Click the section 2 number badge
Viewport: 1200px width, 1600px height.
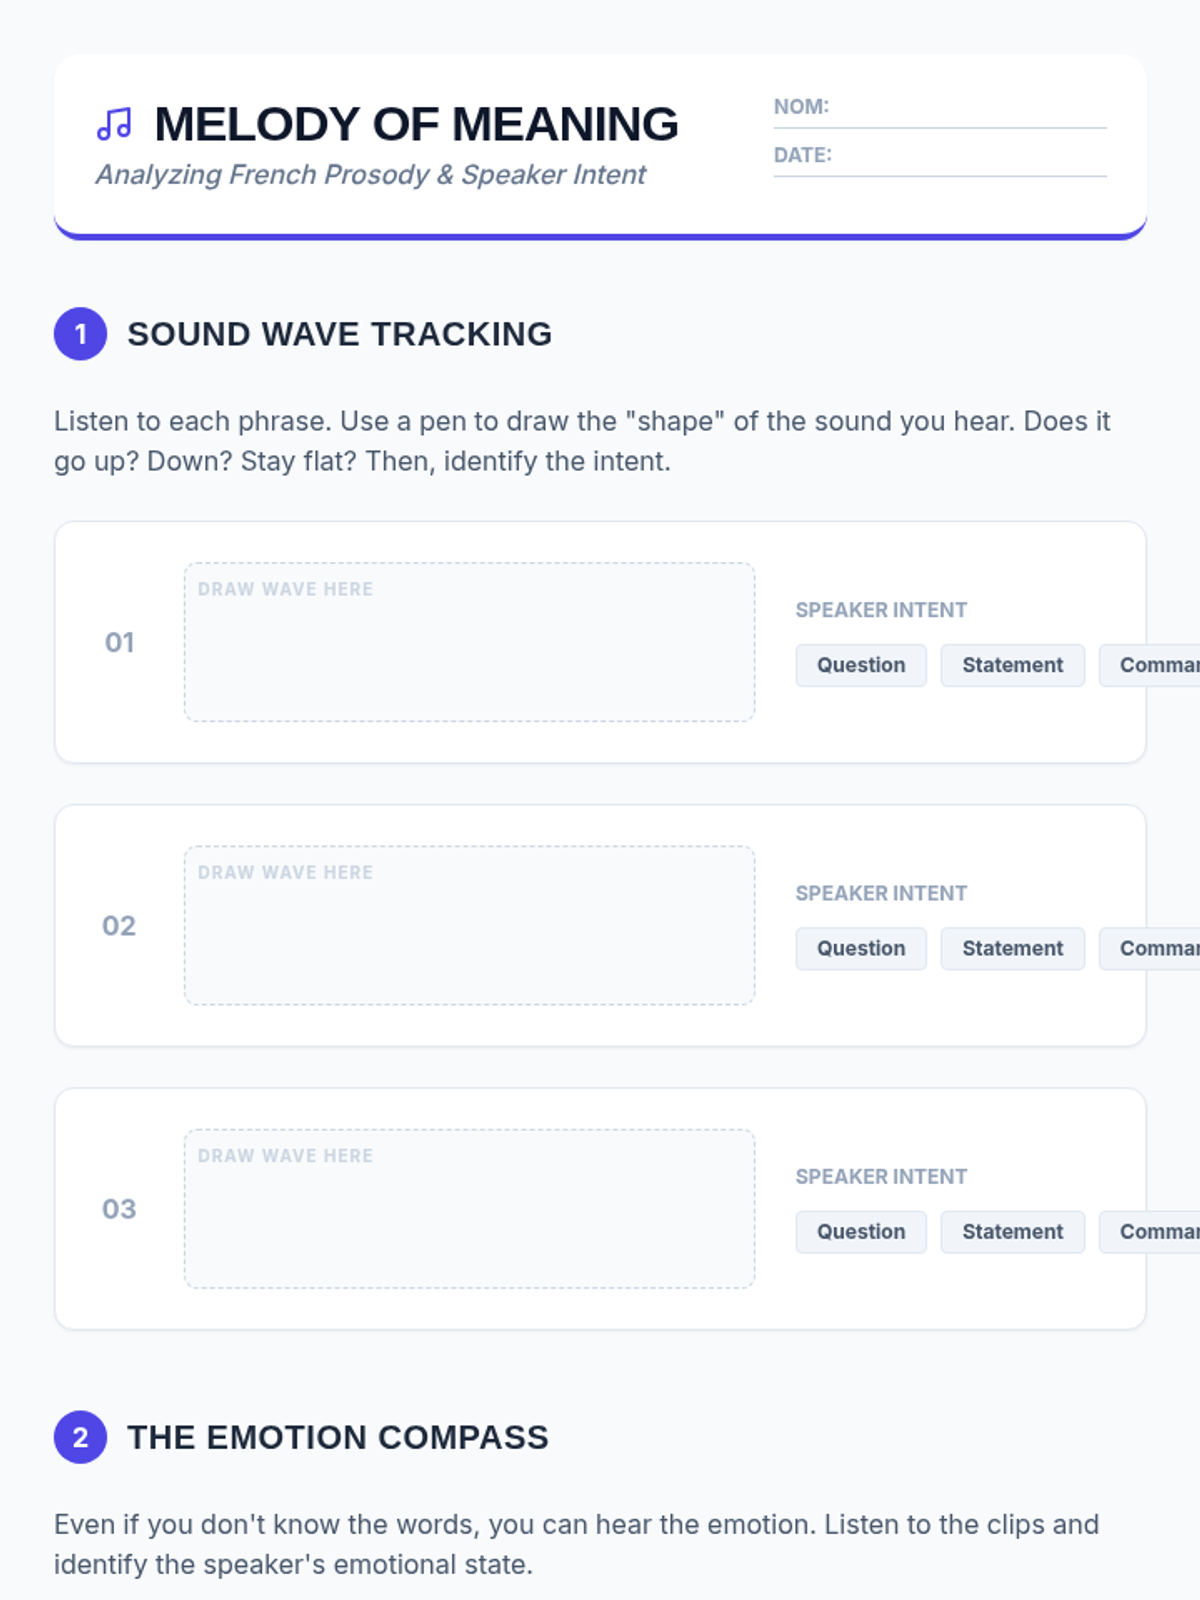(80, 1437)
